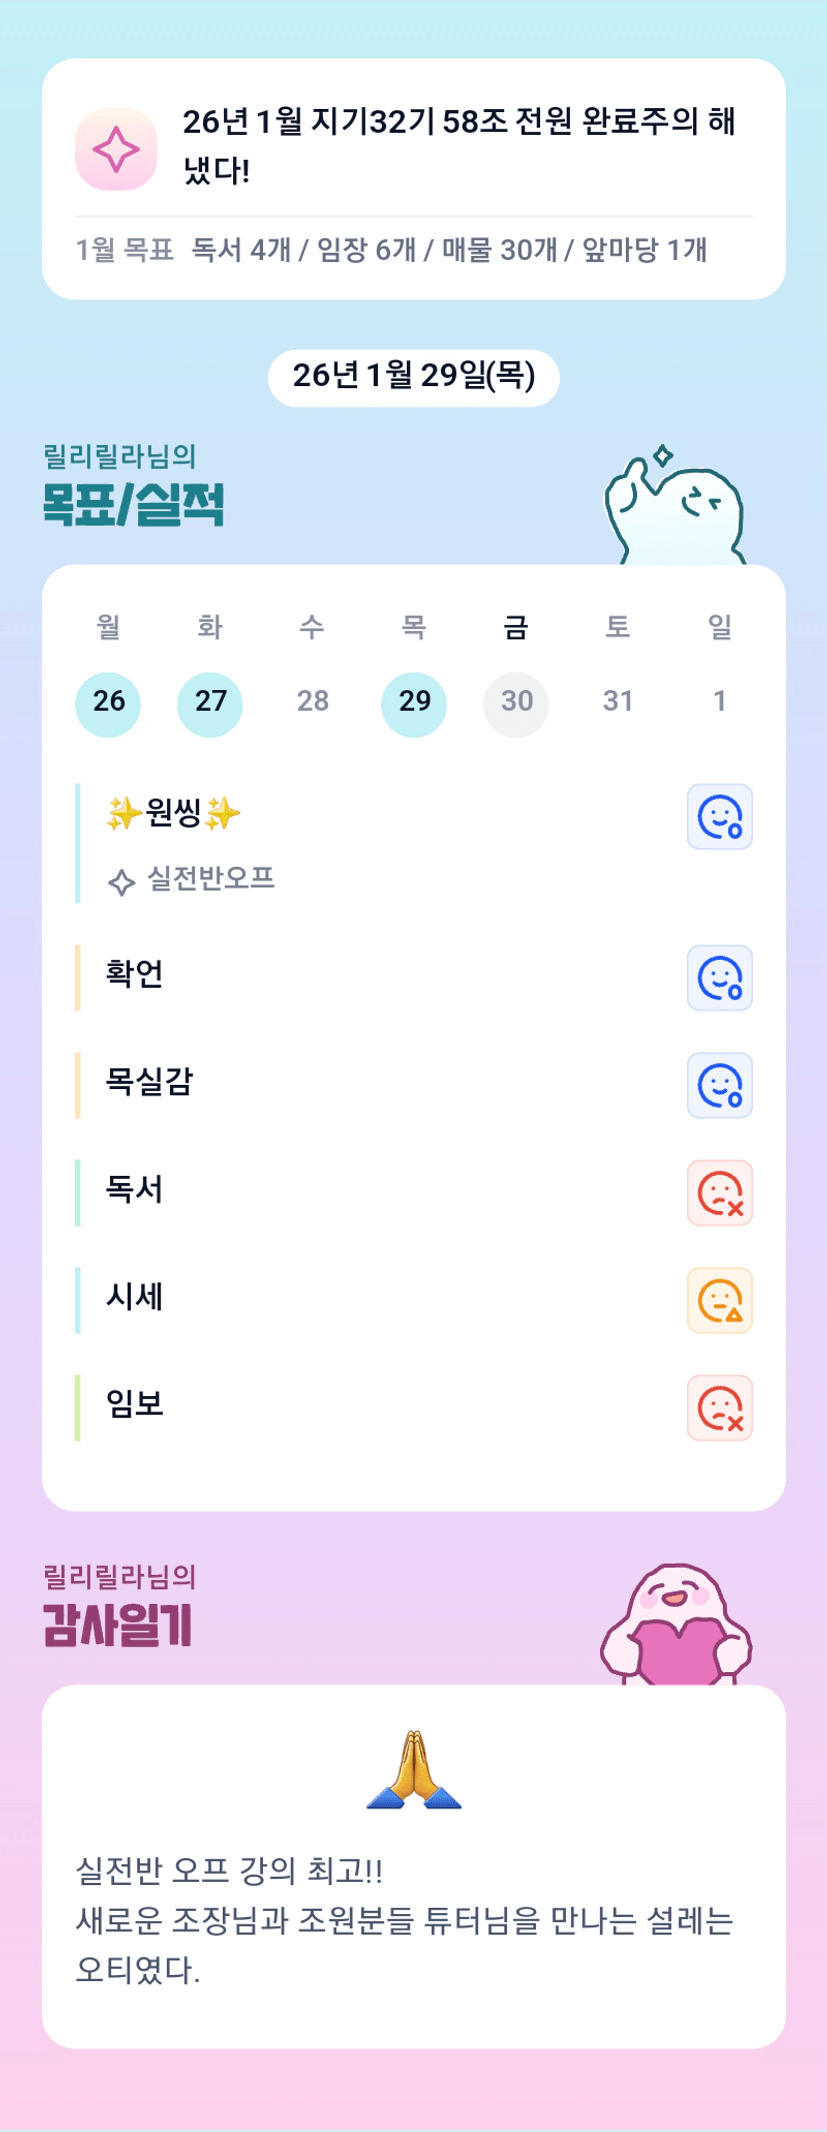Click the white thumbs-up ghost mascot
The height and width of the screenshot is (2132, 827).
676,509
